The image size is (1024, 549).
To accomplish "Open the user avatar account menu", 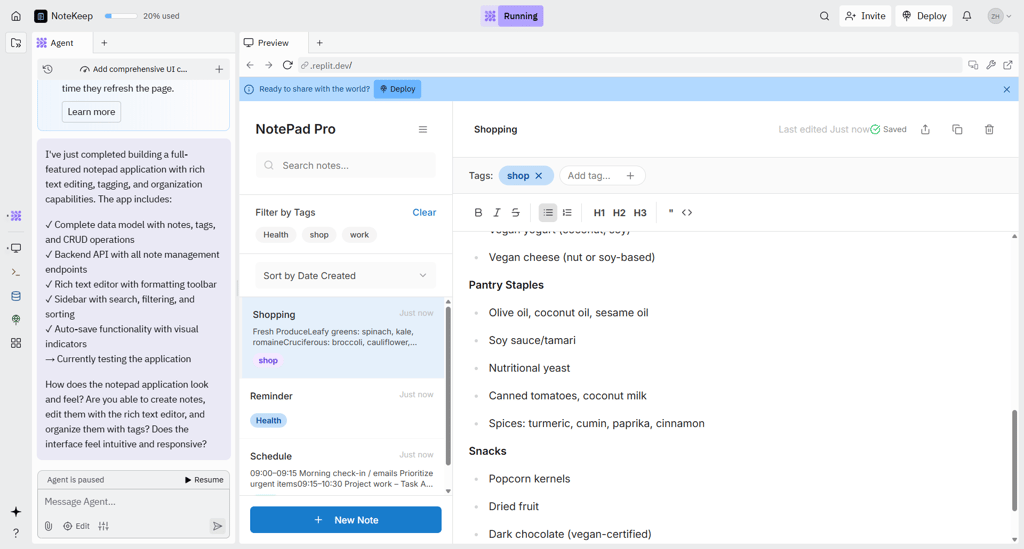I will [x=1000, y=16].
